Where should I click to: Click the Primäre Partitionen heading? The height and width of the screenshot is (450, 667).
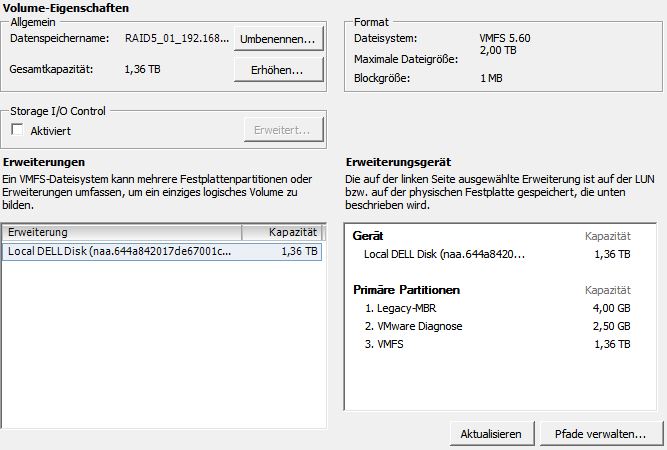coord(405,290)
